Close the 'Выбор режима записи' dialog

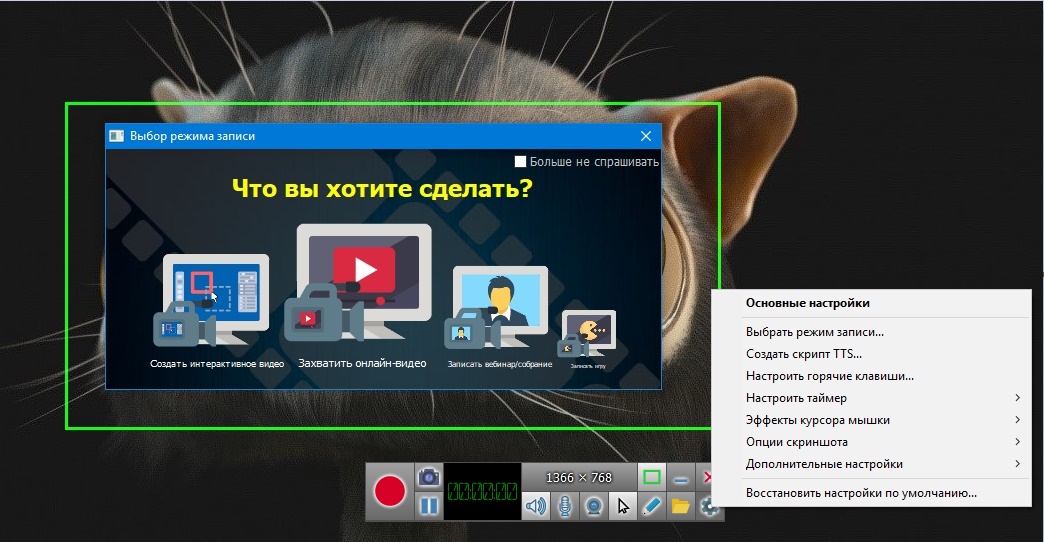click(x=646, y=136)
